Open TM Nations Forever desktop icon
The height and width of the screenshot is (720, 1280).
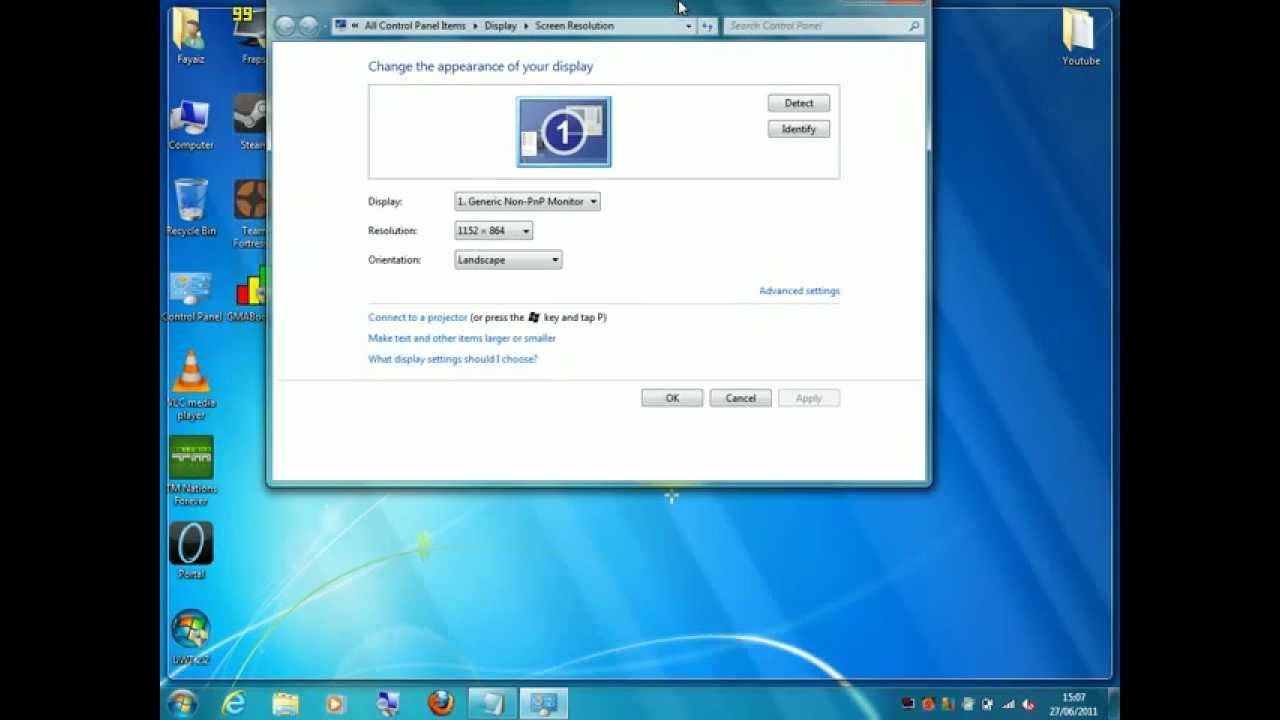coord(191,471)
